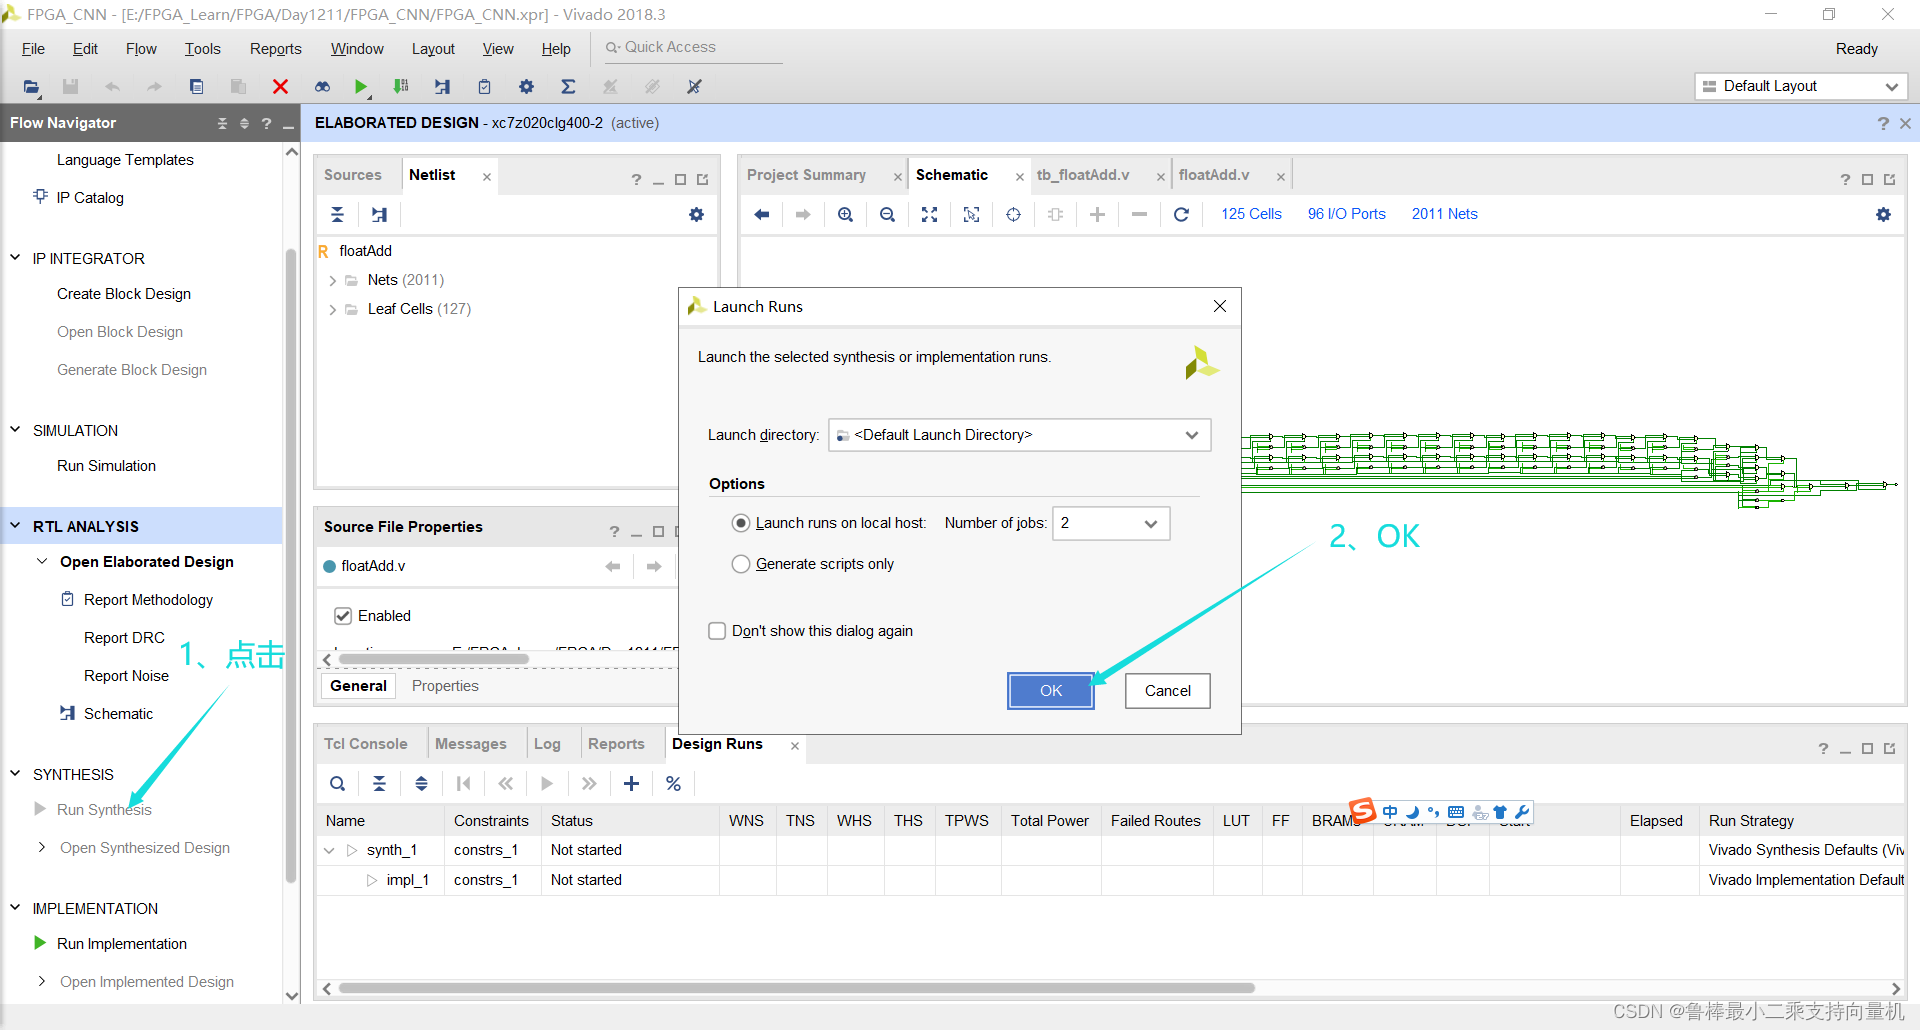Click the 125 Cells link
Screen dimensions: 1920x1030
pos(1251,214)
